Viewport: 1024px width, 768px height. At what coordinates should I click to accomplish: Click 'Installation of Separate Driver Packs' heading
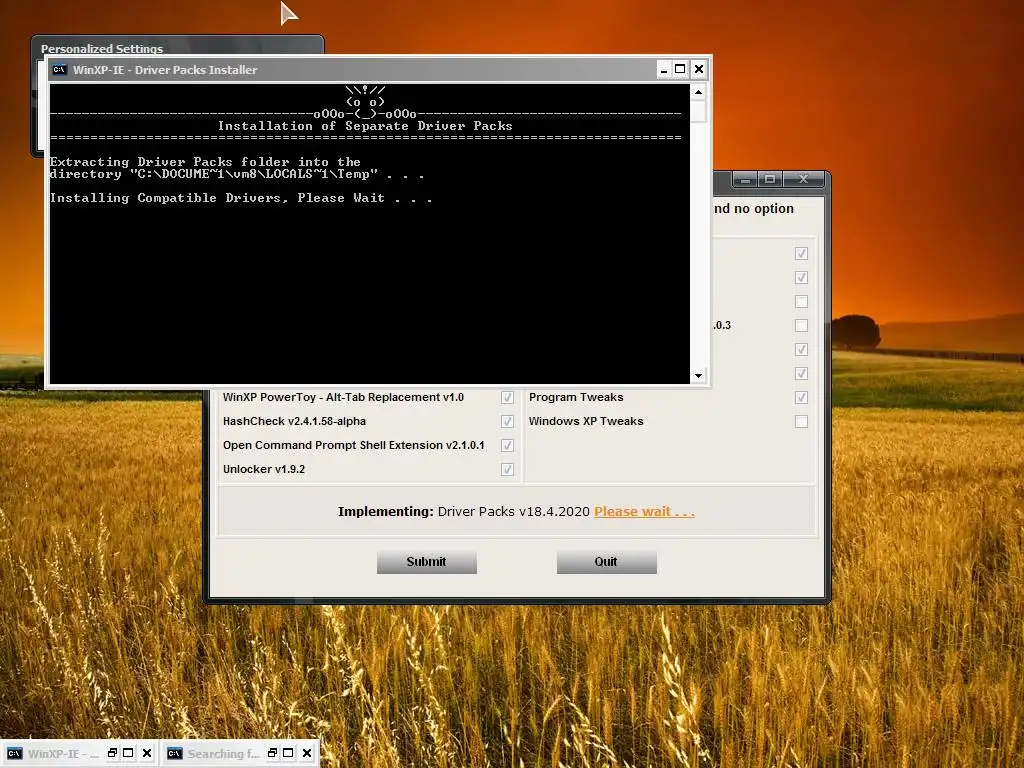[365, 126]
